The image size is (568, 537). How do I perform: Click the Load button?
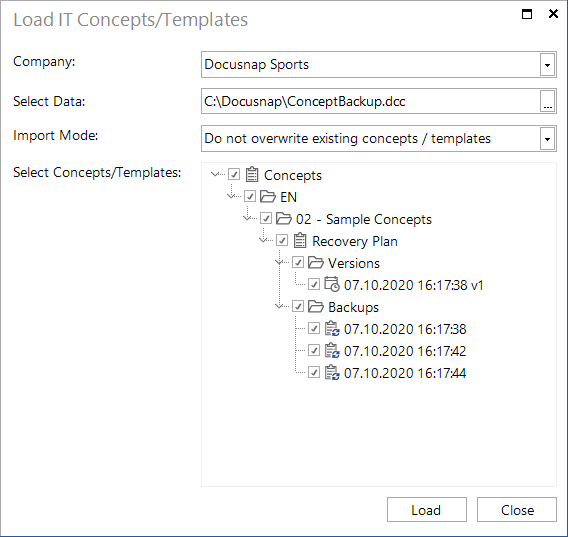[427, 510]
